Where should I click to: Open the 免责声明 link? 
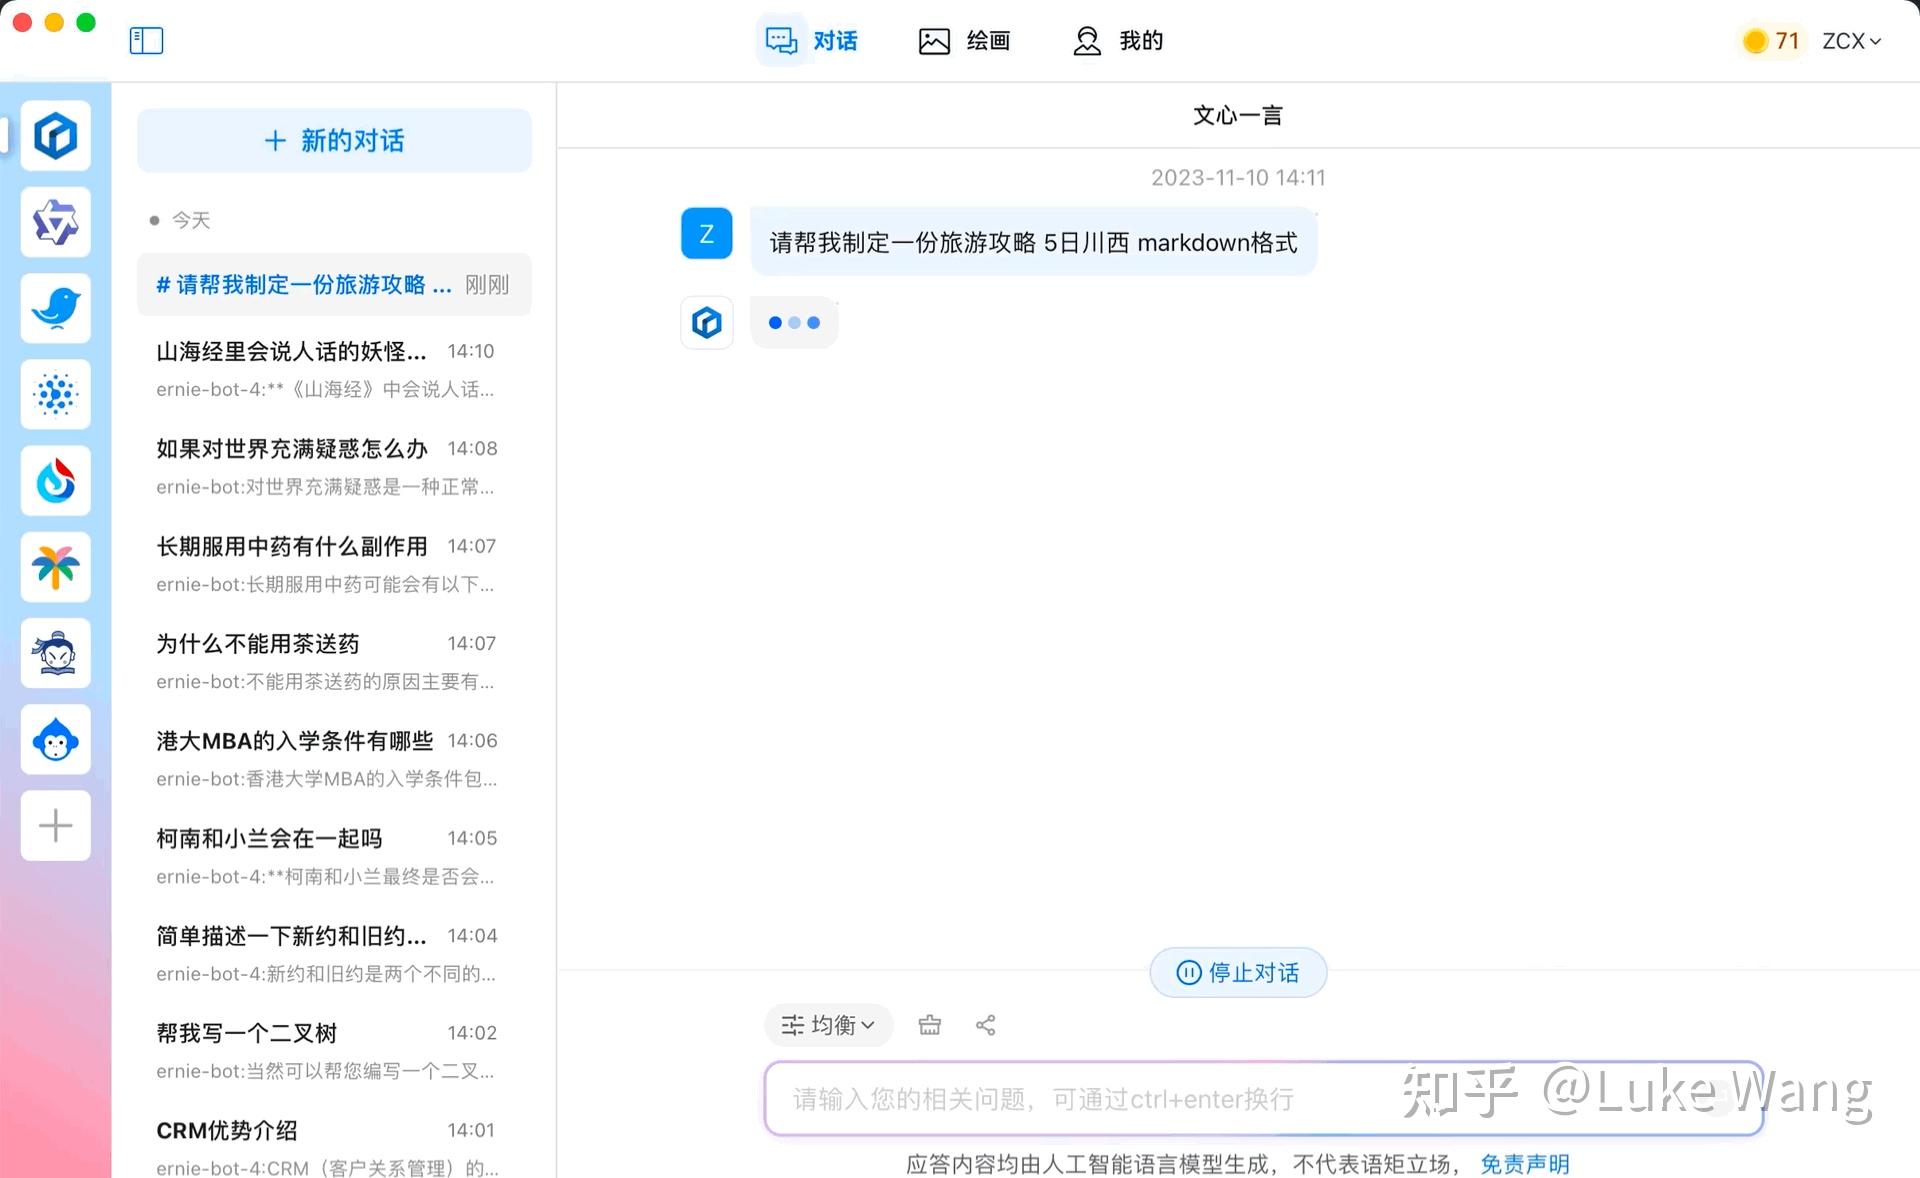click(1525, 1164)
